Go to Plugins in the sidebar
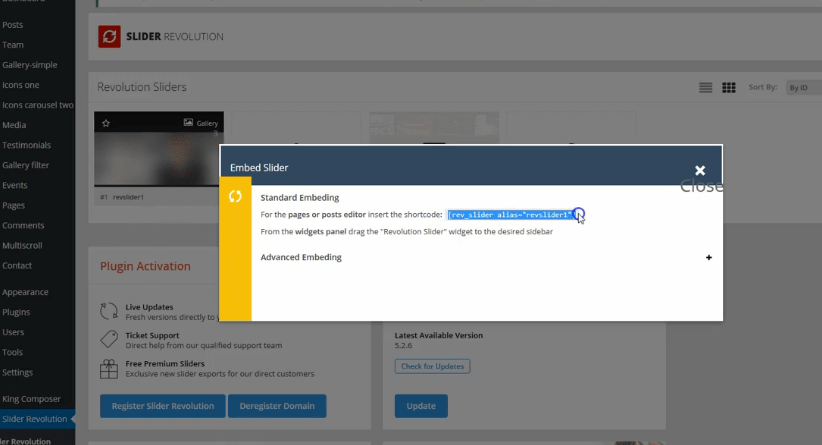 point(16,312)
